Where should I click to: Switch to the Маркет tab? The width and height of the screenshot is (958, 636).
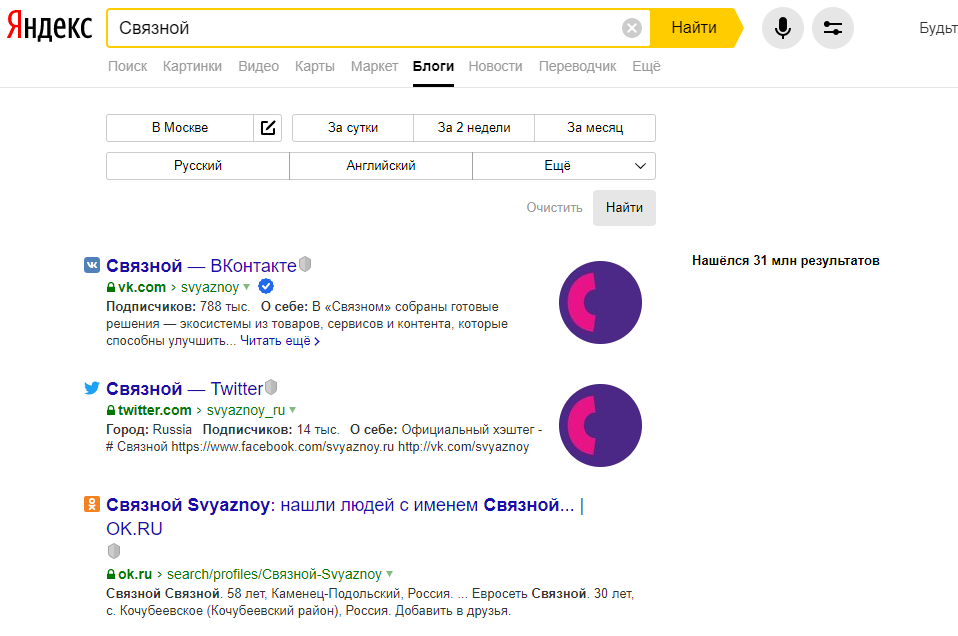tap(375, 66)
